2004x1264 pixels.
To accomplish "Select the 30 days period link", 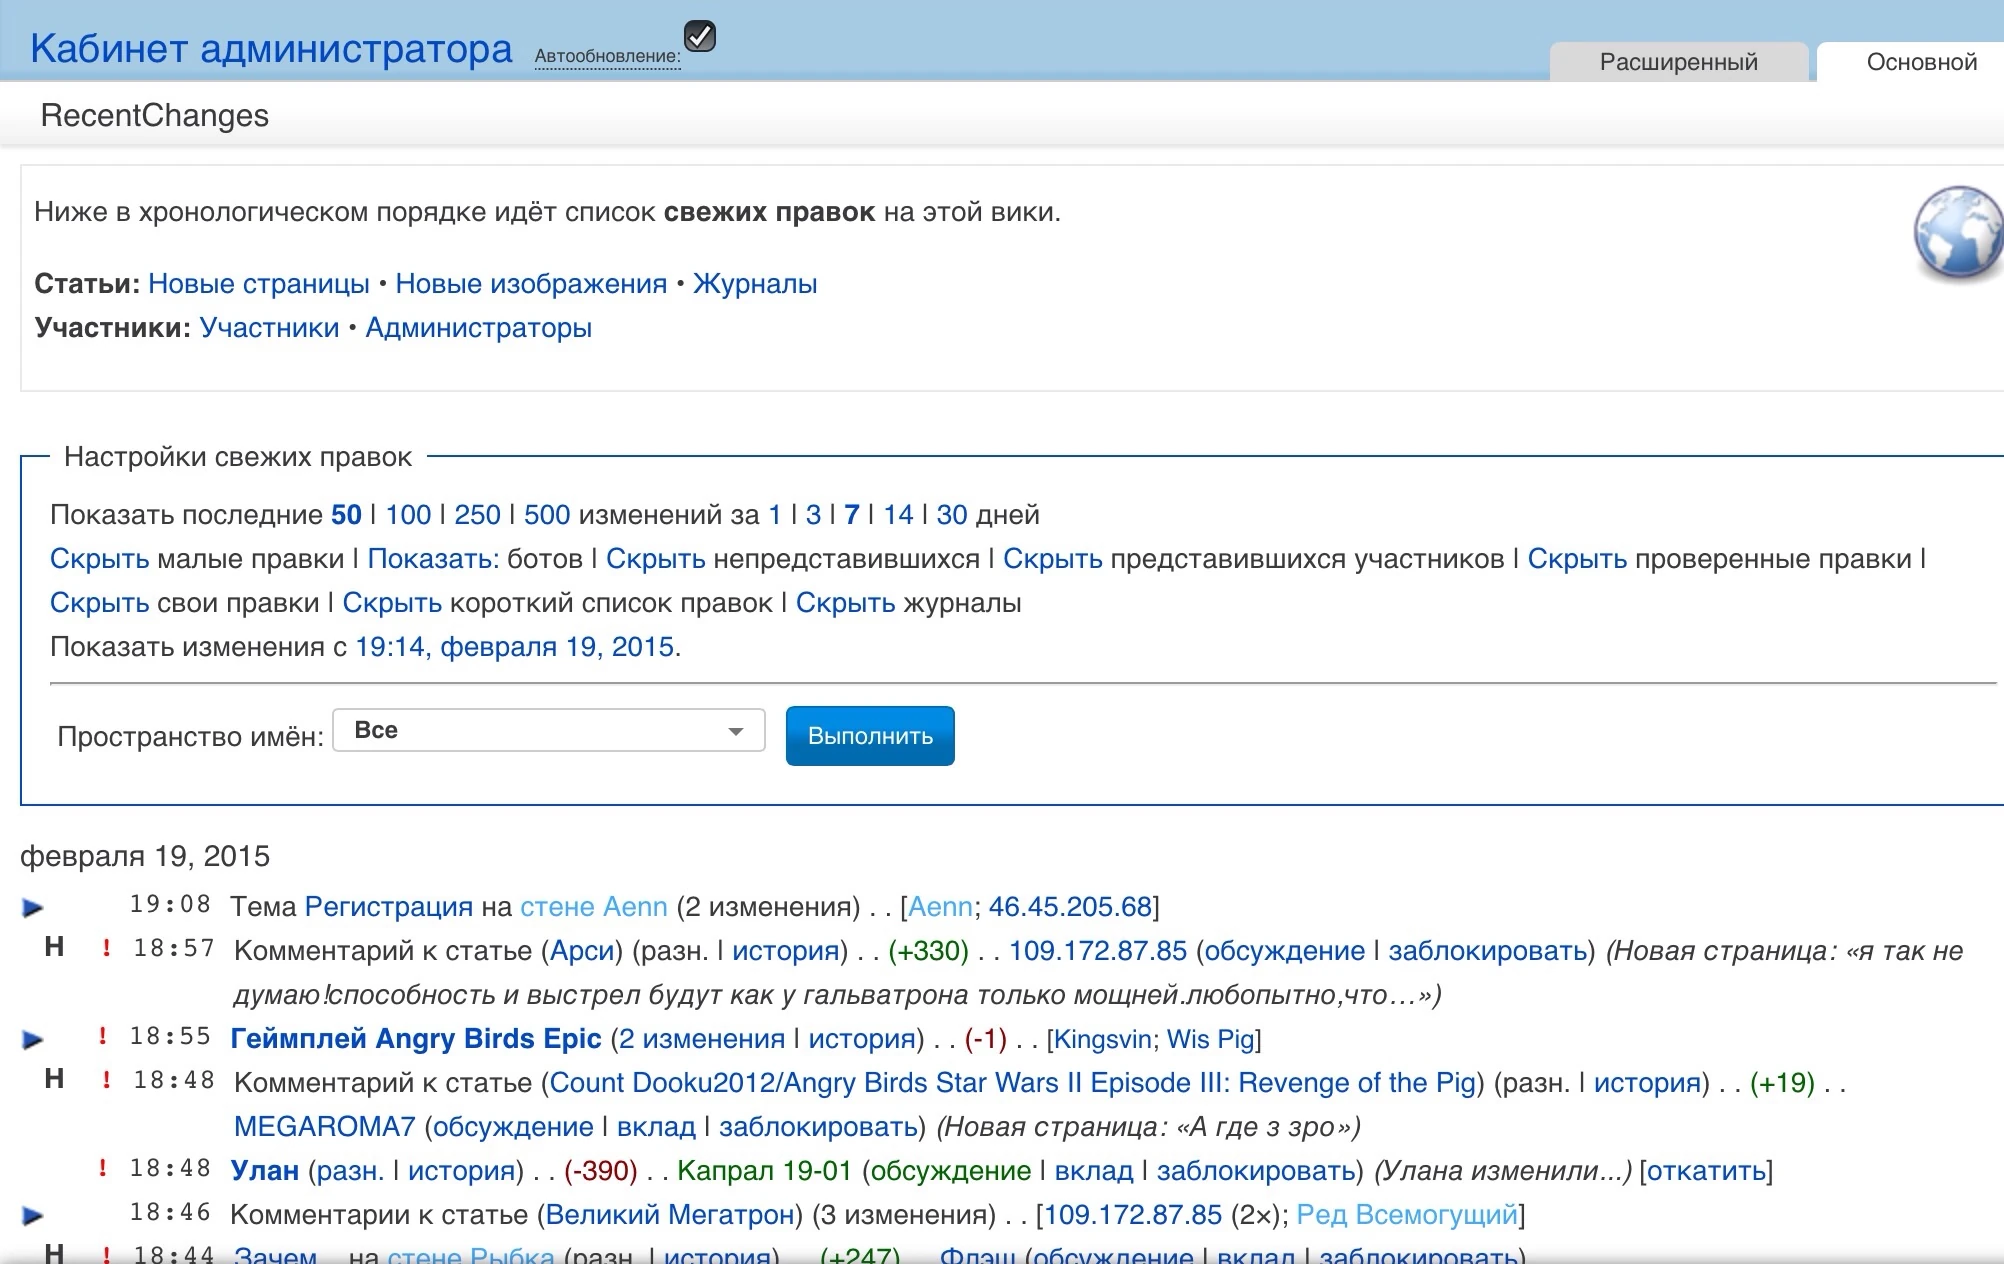I will pos(951,515).
